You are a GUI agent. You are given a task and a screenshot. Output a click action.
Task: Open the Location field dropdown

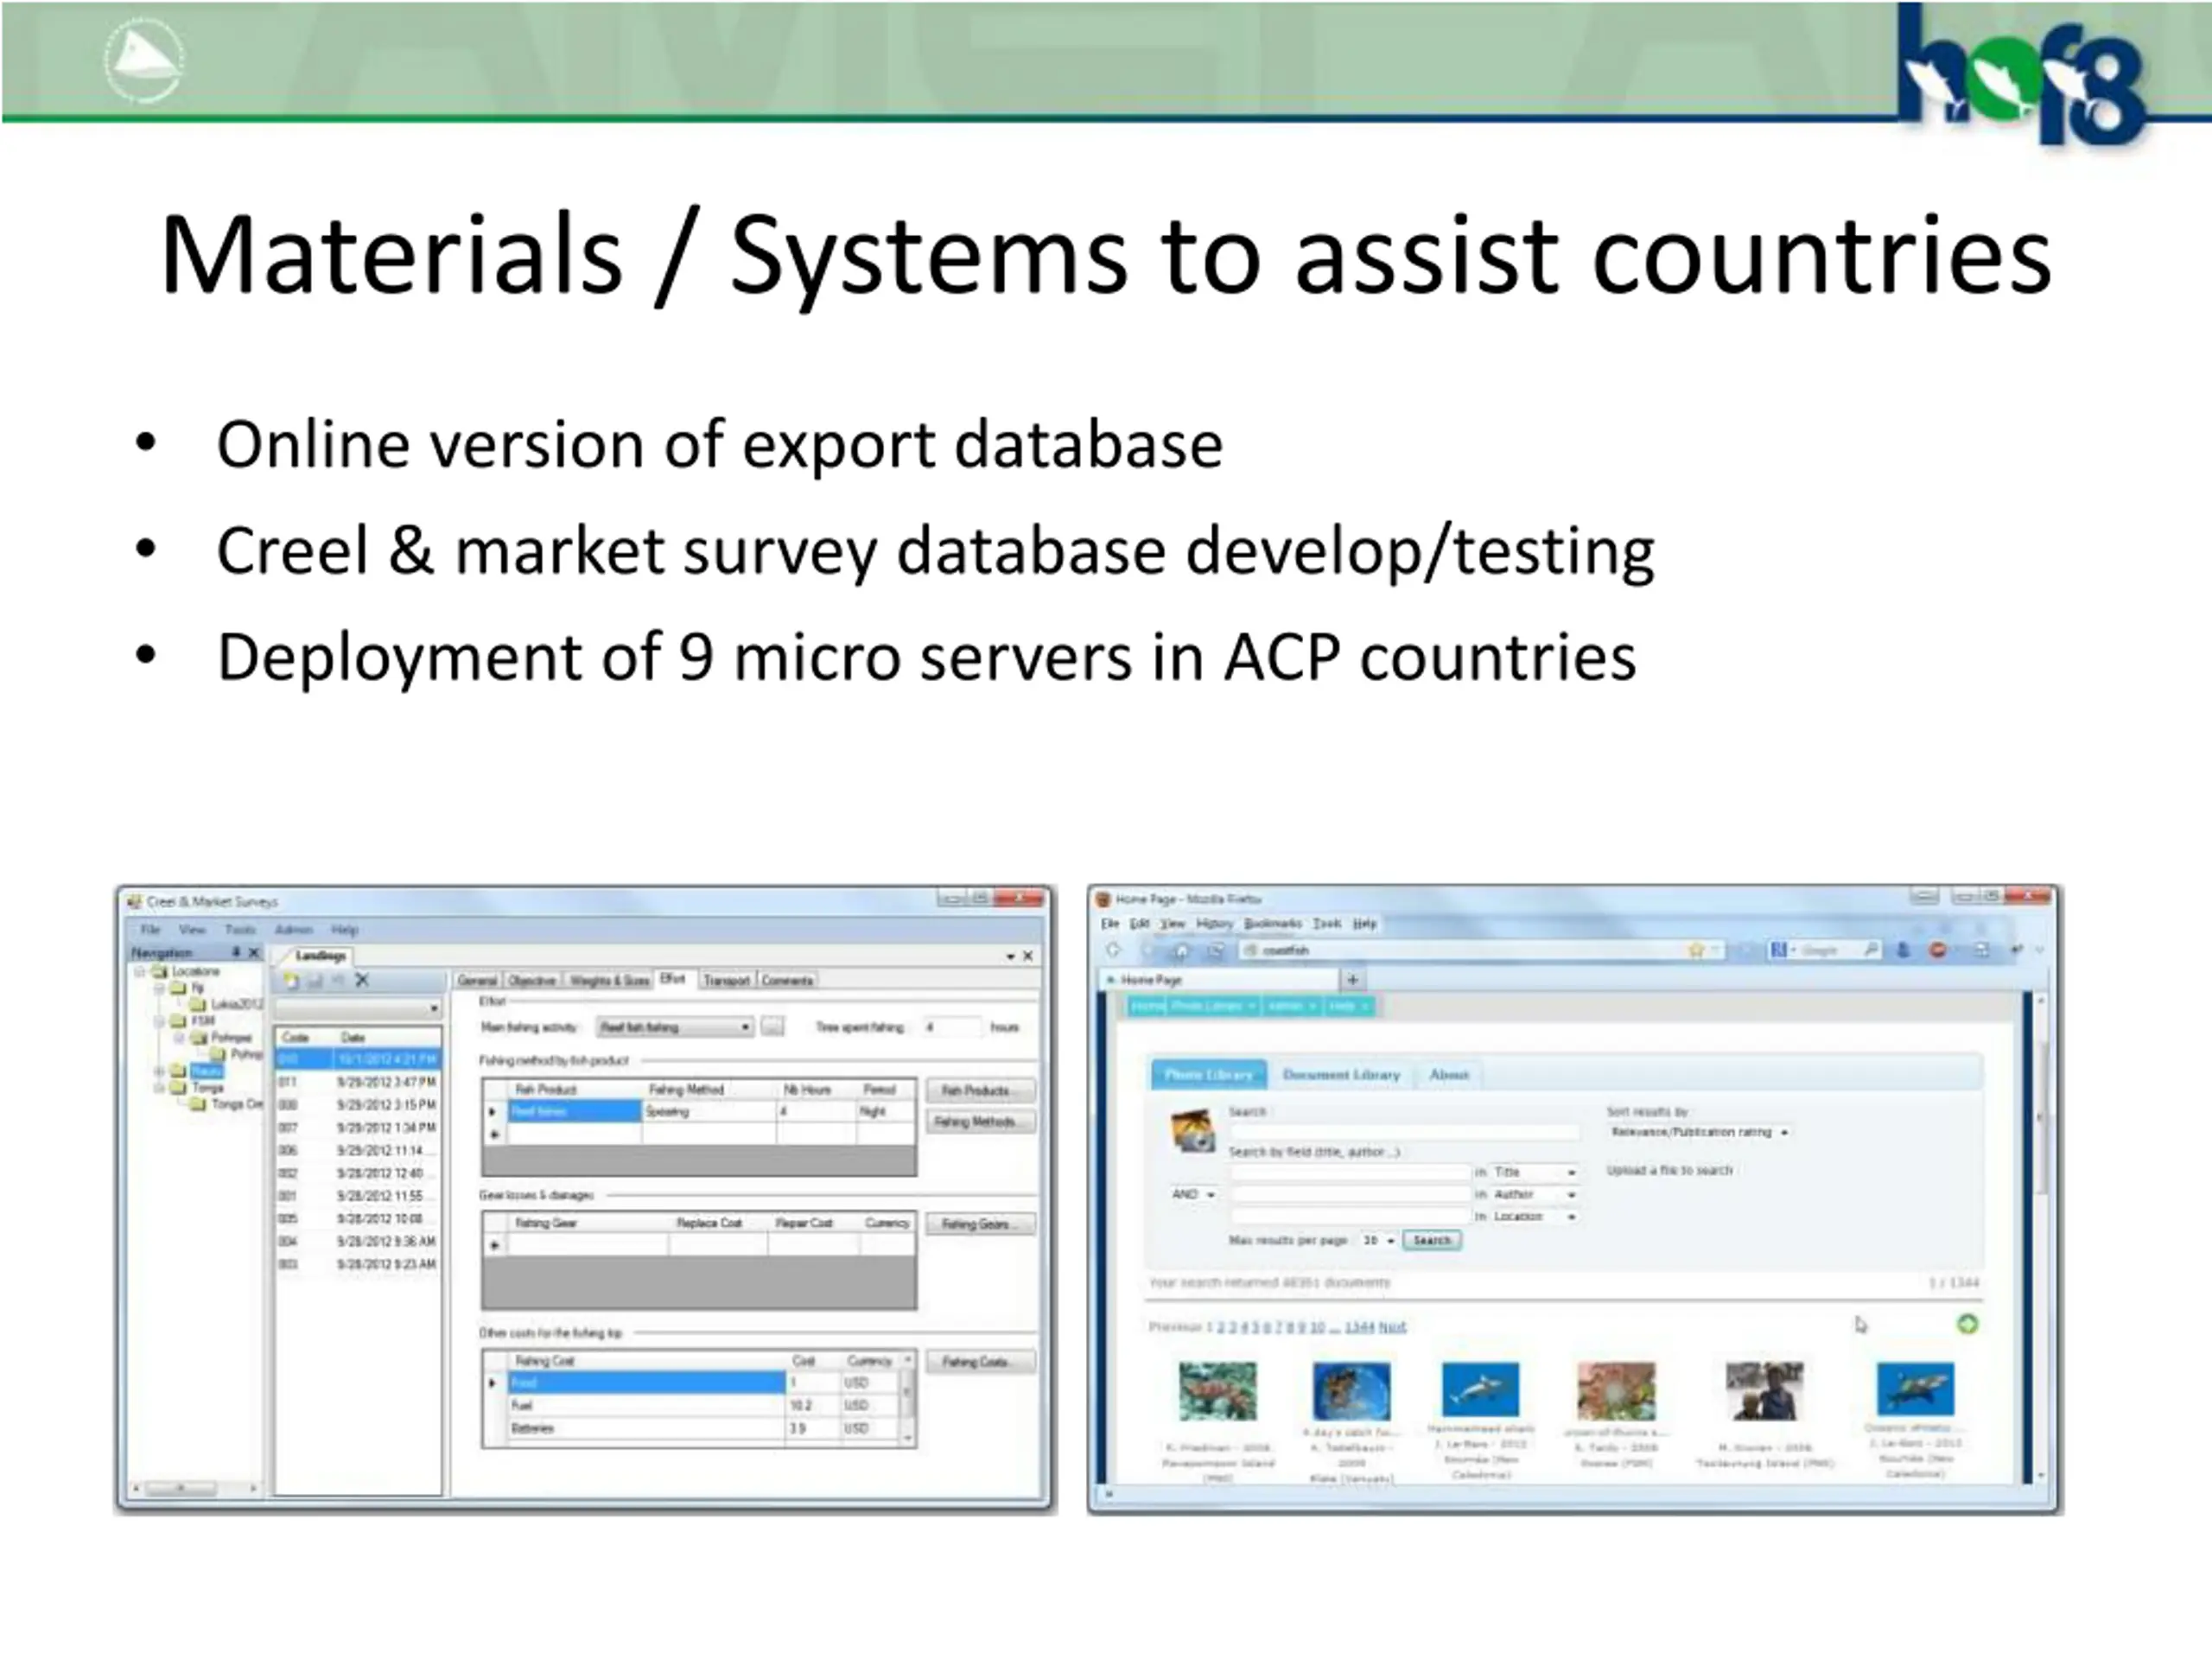coord(1535,1217)
